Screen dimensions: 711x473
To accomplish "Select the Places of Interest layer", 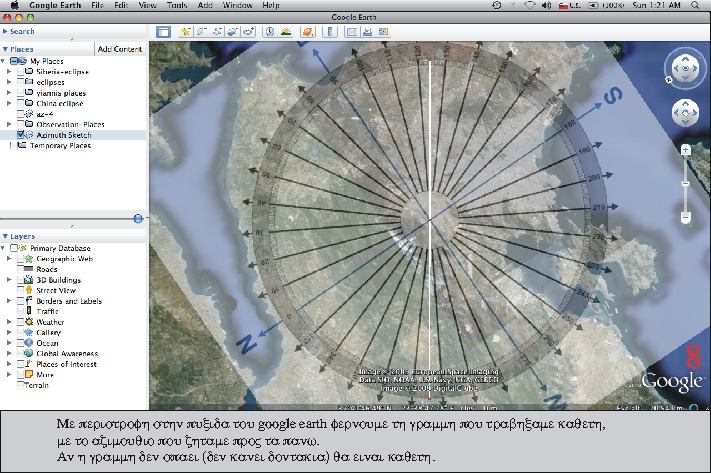I will coord(66,364).
